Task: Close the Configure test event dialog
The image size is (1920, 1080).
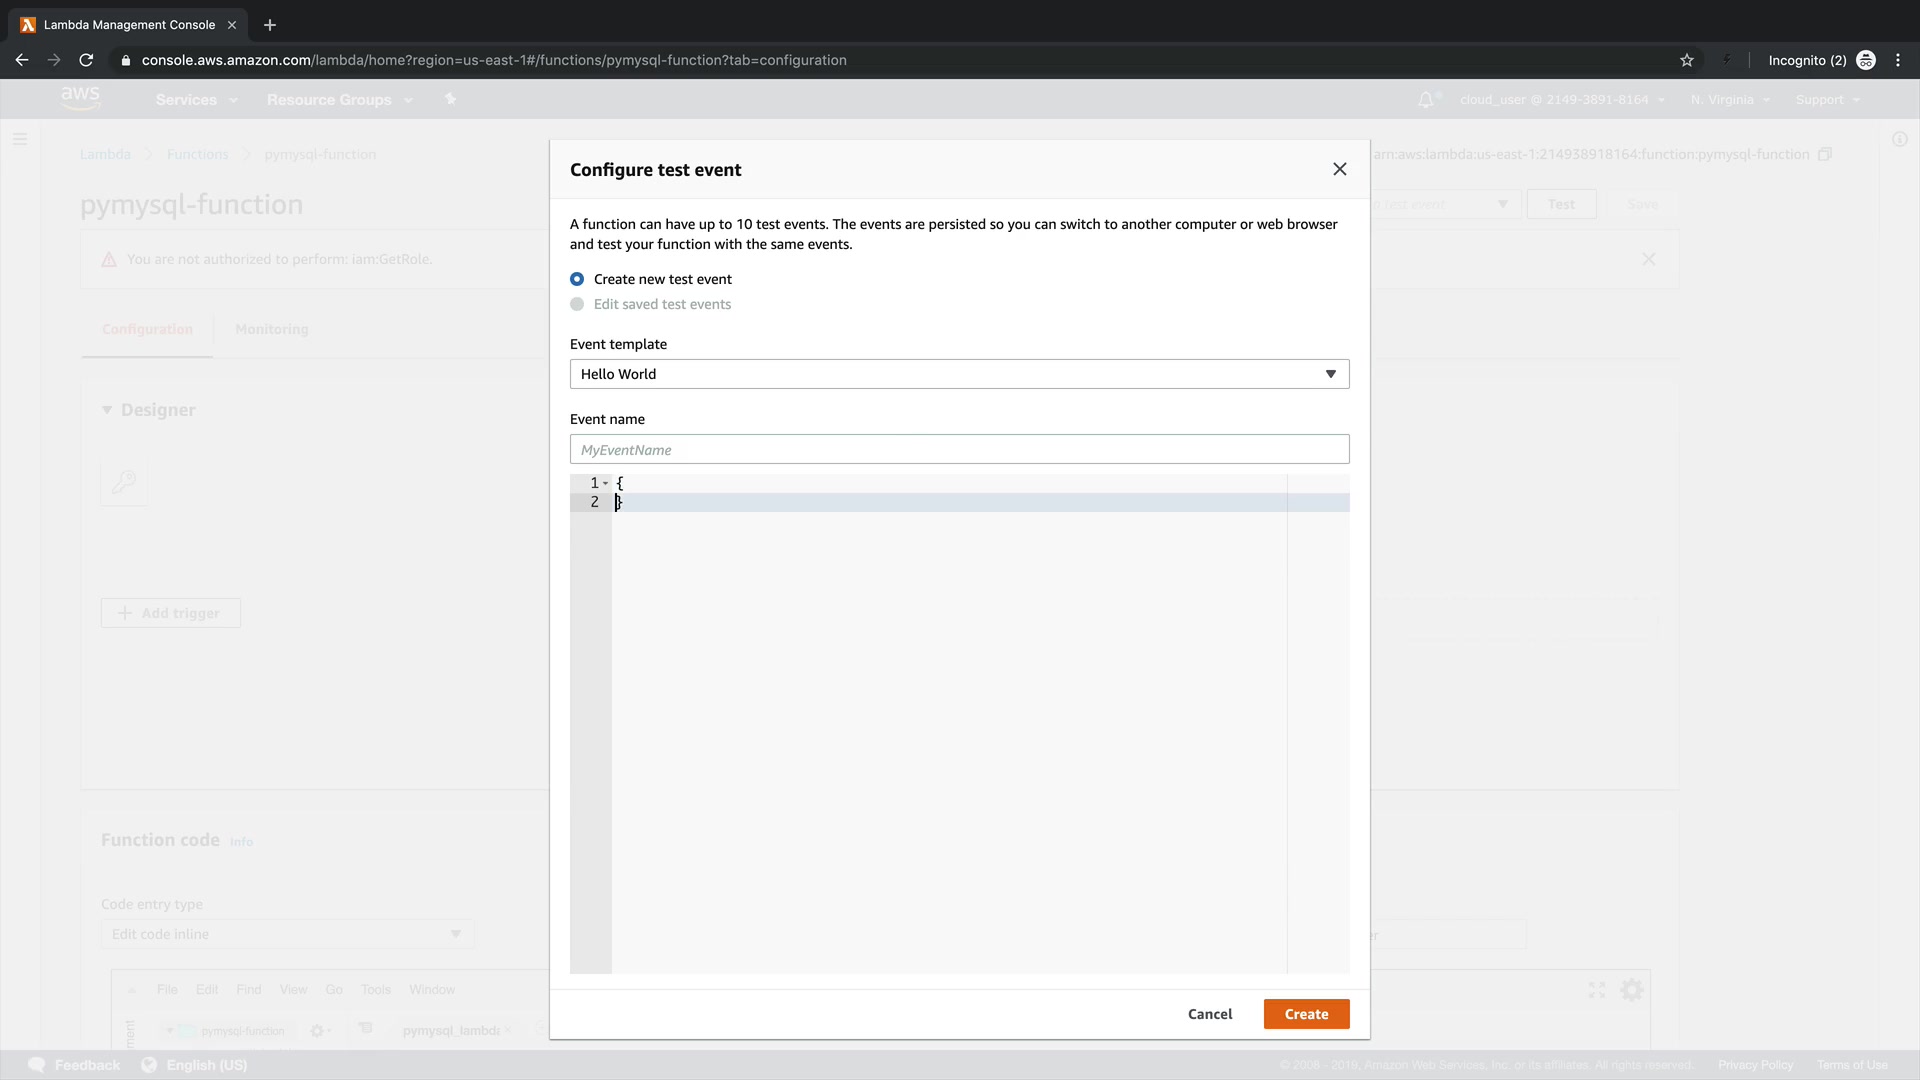Action: (1339, 169)
